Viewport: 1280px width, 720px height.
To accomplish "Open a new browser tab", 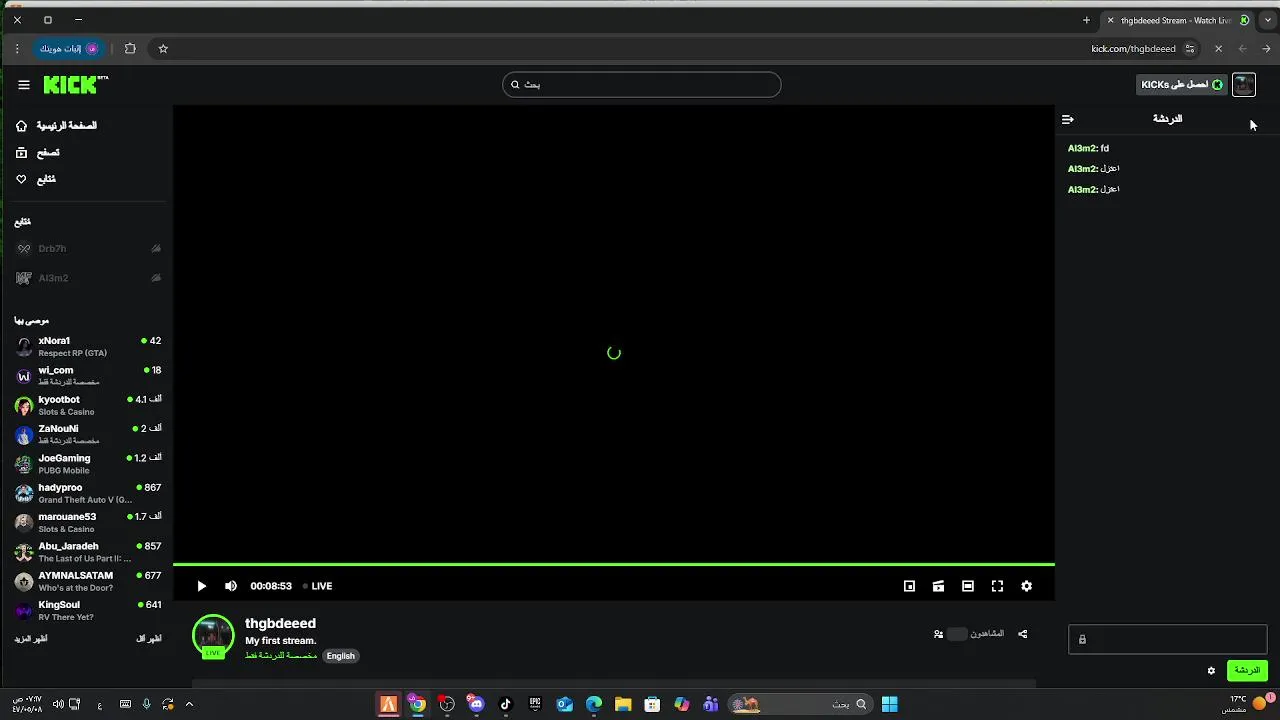I will 1086,20.
